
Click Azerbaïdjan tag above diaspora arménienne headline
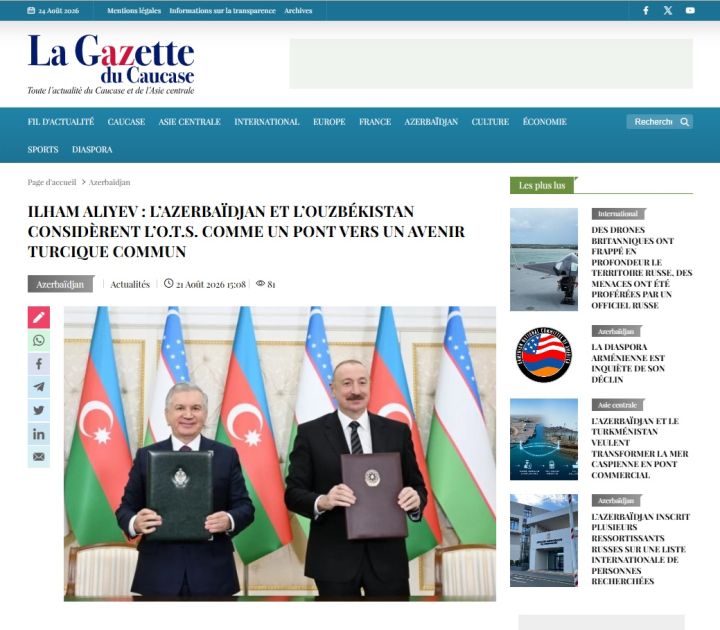[616, 331]
